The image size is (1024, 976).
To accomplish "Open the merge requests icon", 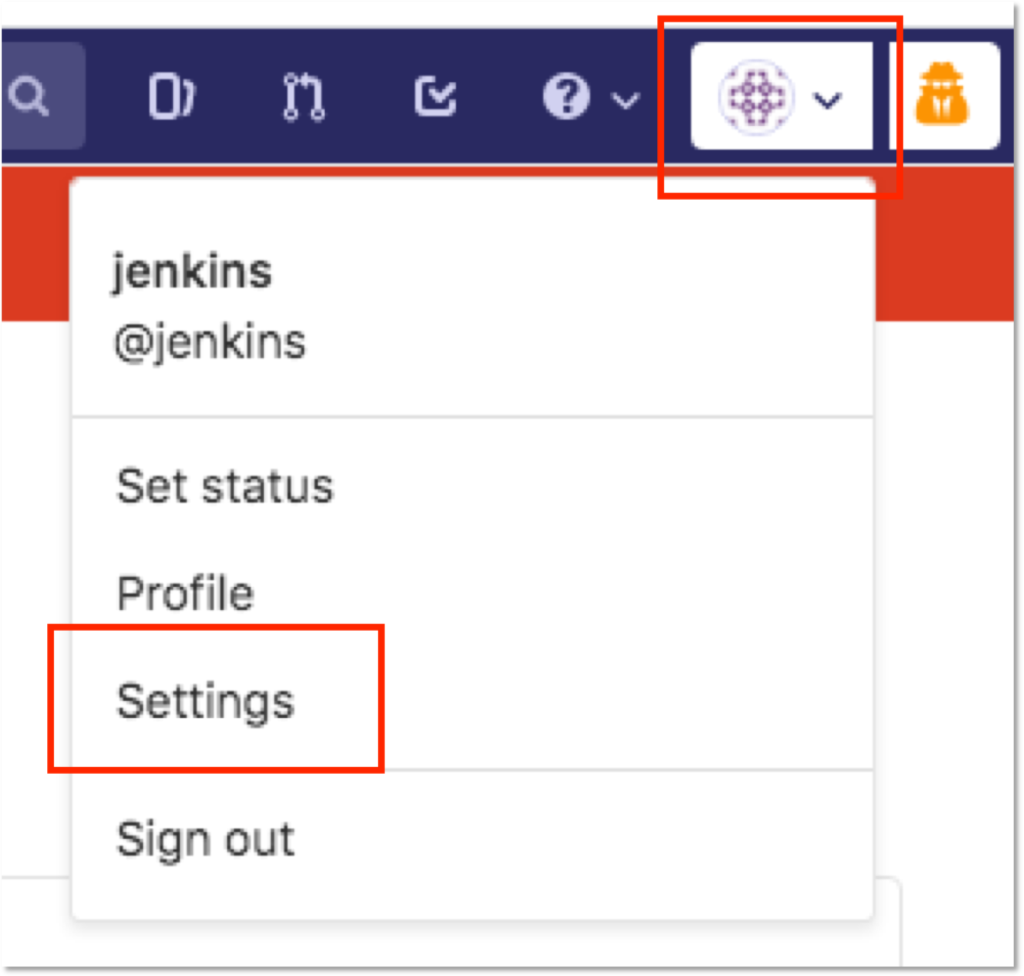I will pyautogui.click(x=304, y=97).
